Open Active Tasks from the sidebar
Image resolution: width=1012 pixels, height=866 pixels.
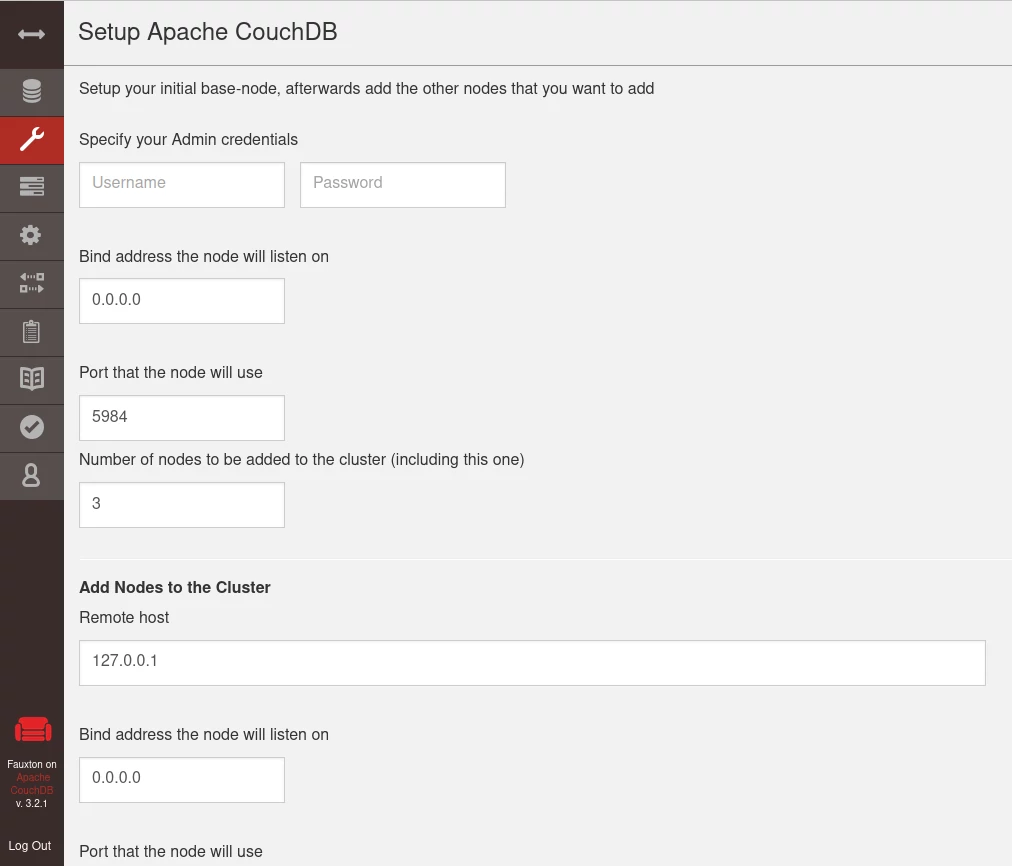click(31, 187)
